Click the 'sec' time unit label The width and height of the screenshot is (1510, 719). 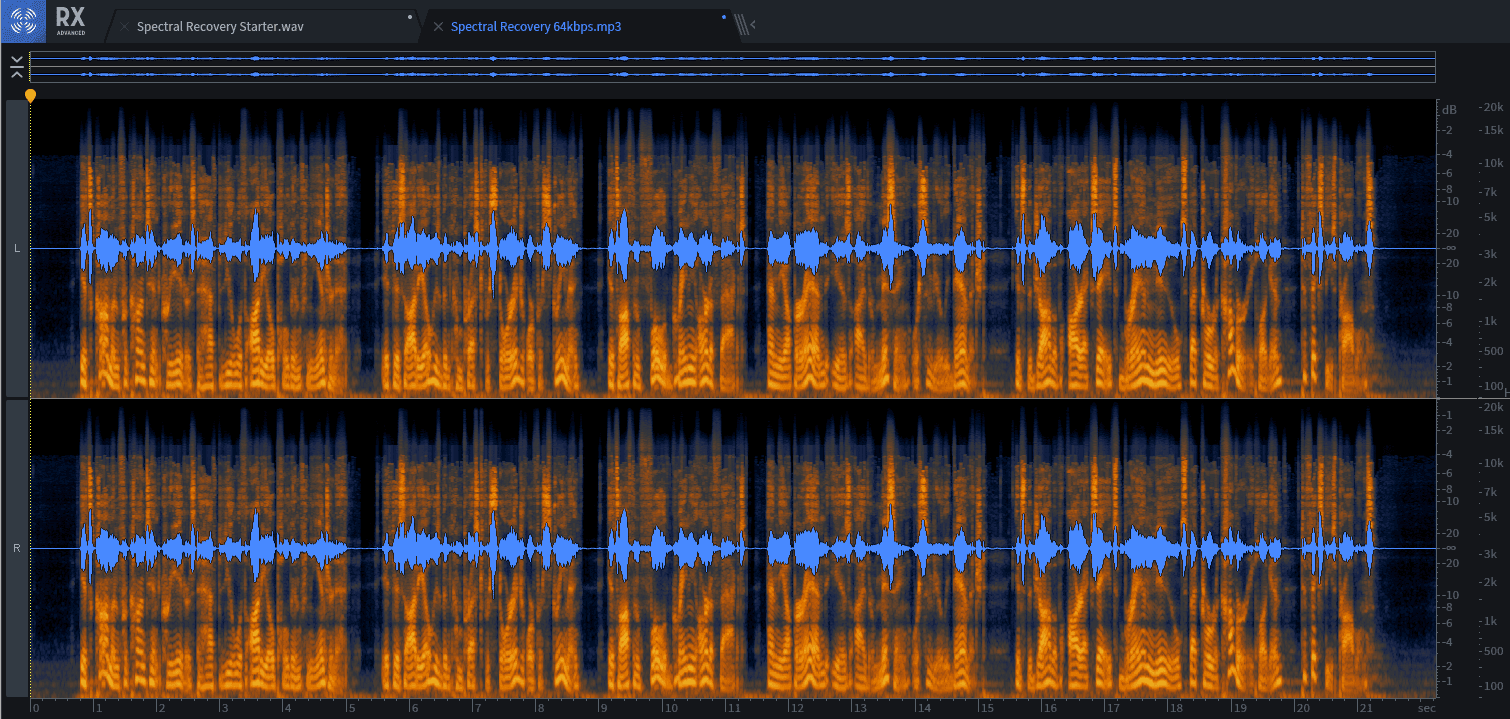pyautogui.click(x=1426, y=708)
